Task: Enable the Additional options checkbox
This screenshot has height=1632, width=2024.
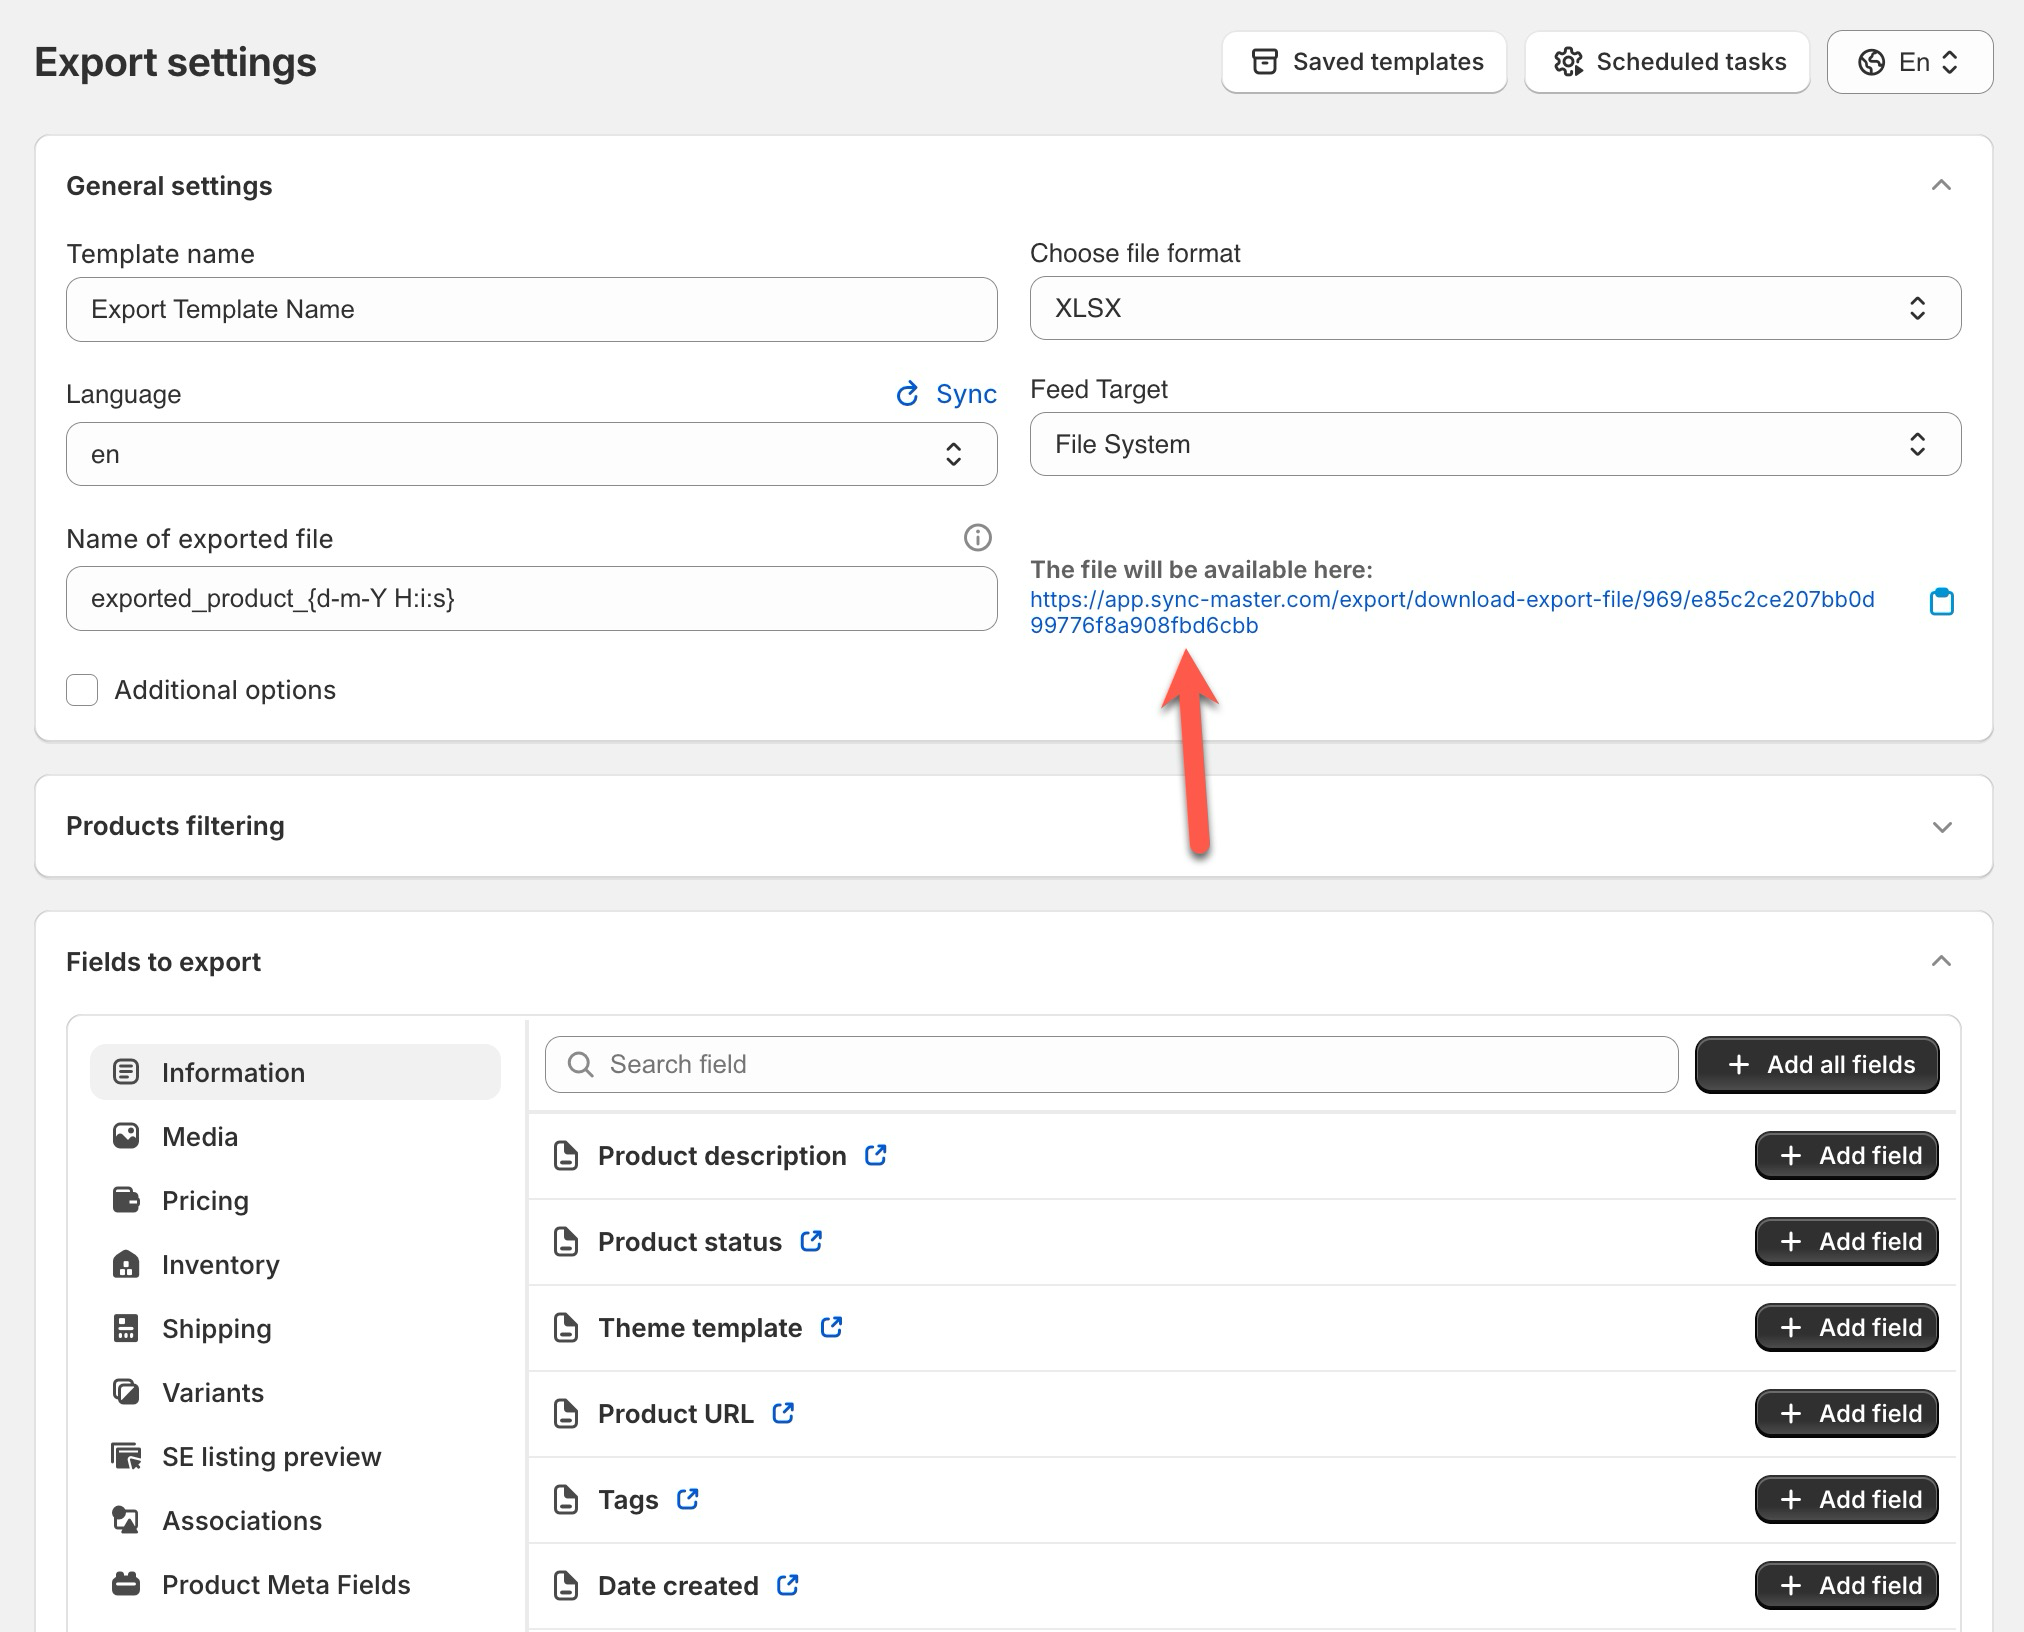Action: click(82, 690)
